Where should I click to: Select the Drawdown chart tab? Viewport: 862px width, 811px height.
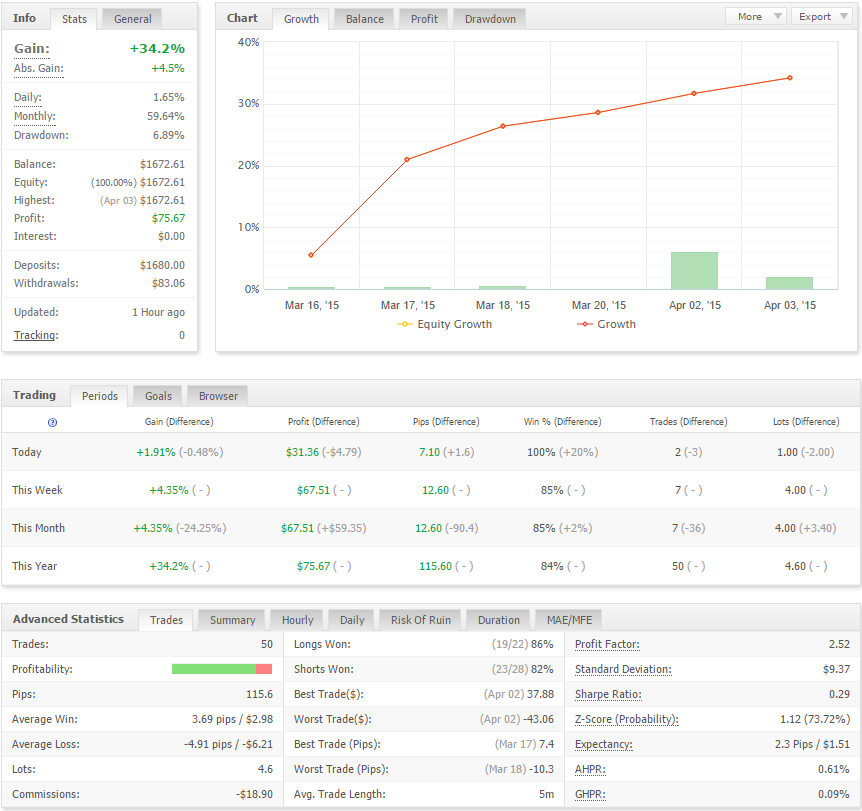click(x=490, y=19)
